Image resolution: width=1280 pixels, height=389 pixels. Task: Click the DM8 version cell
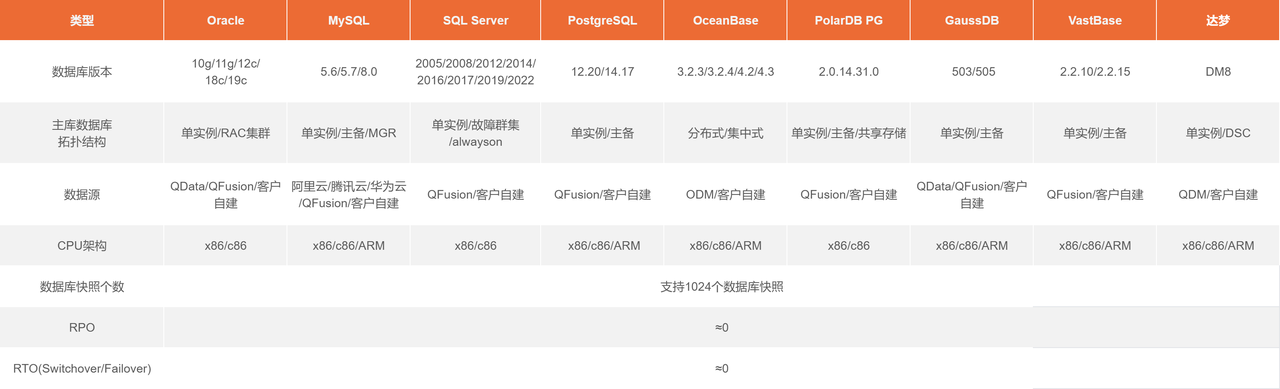pos(1218,72)
